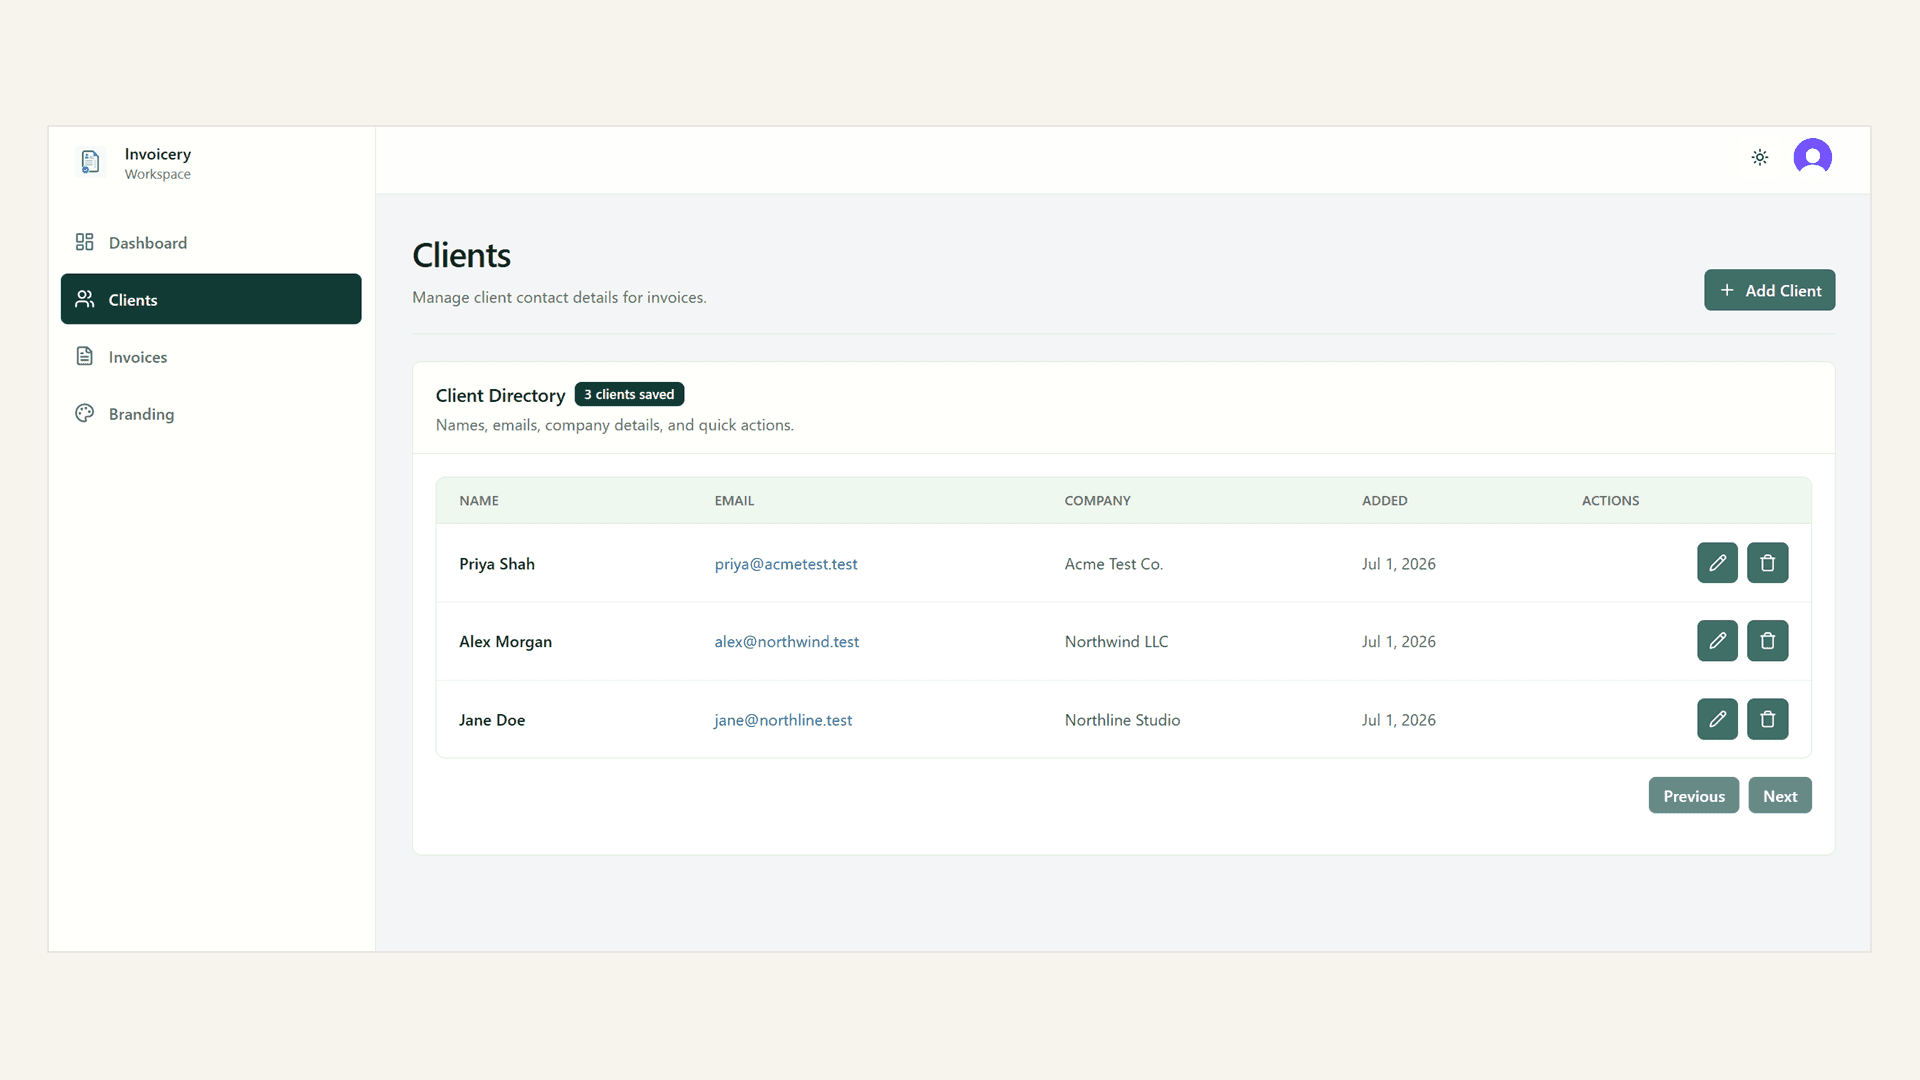The height and width of the screenshot is (1080, 1920).
Task: Open the user profile avatar
Action: [1812, 157]
